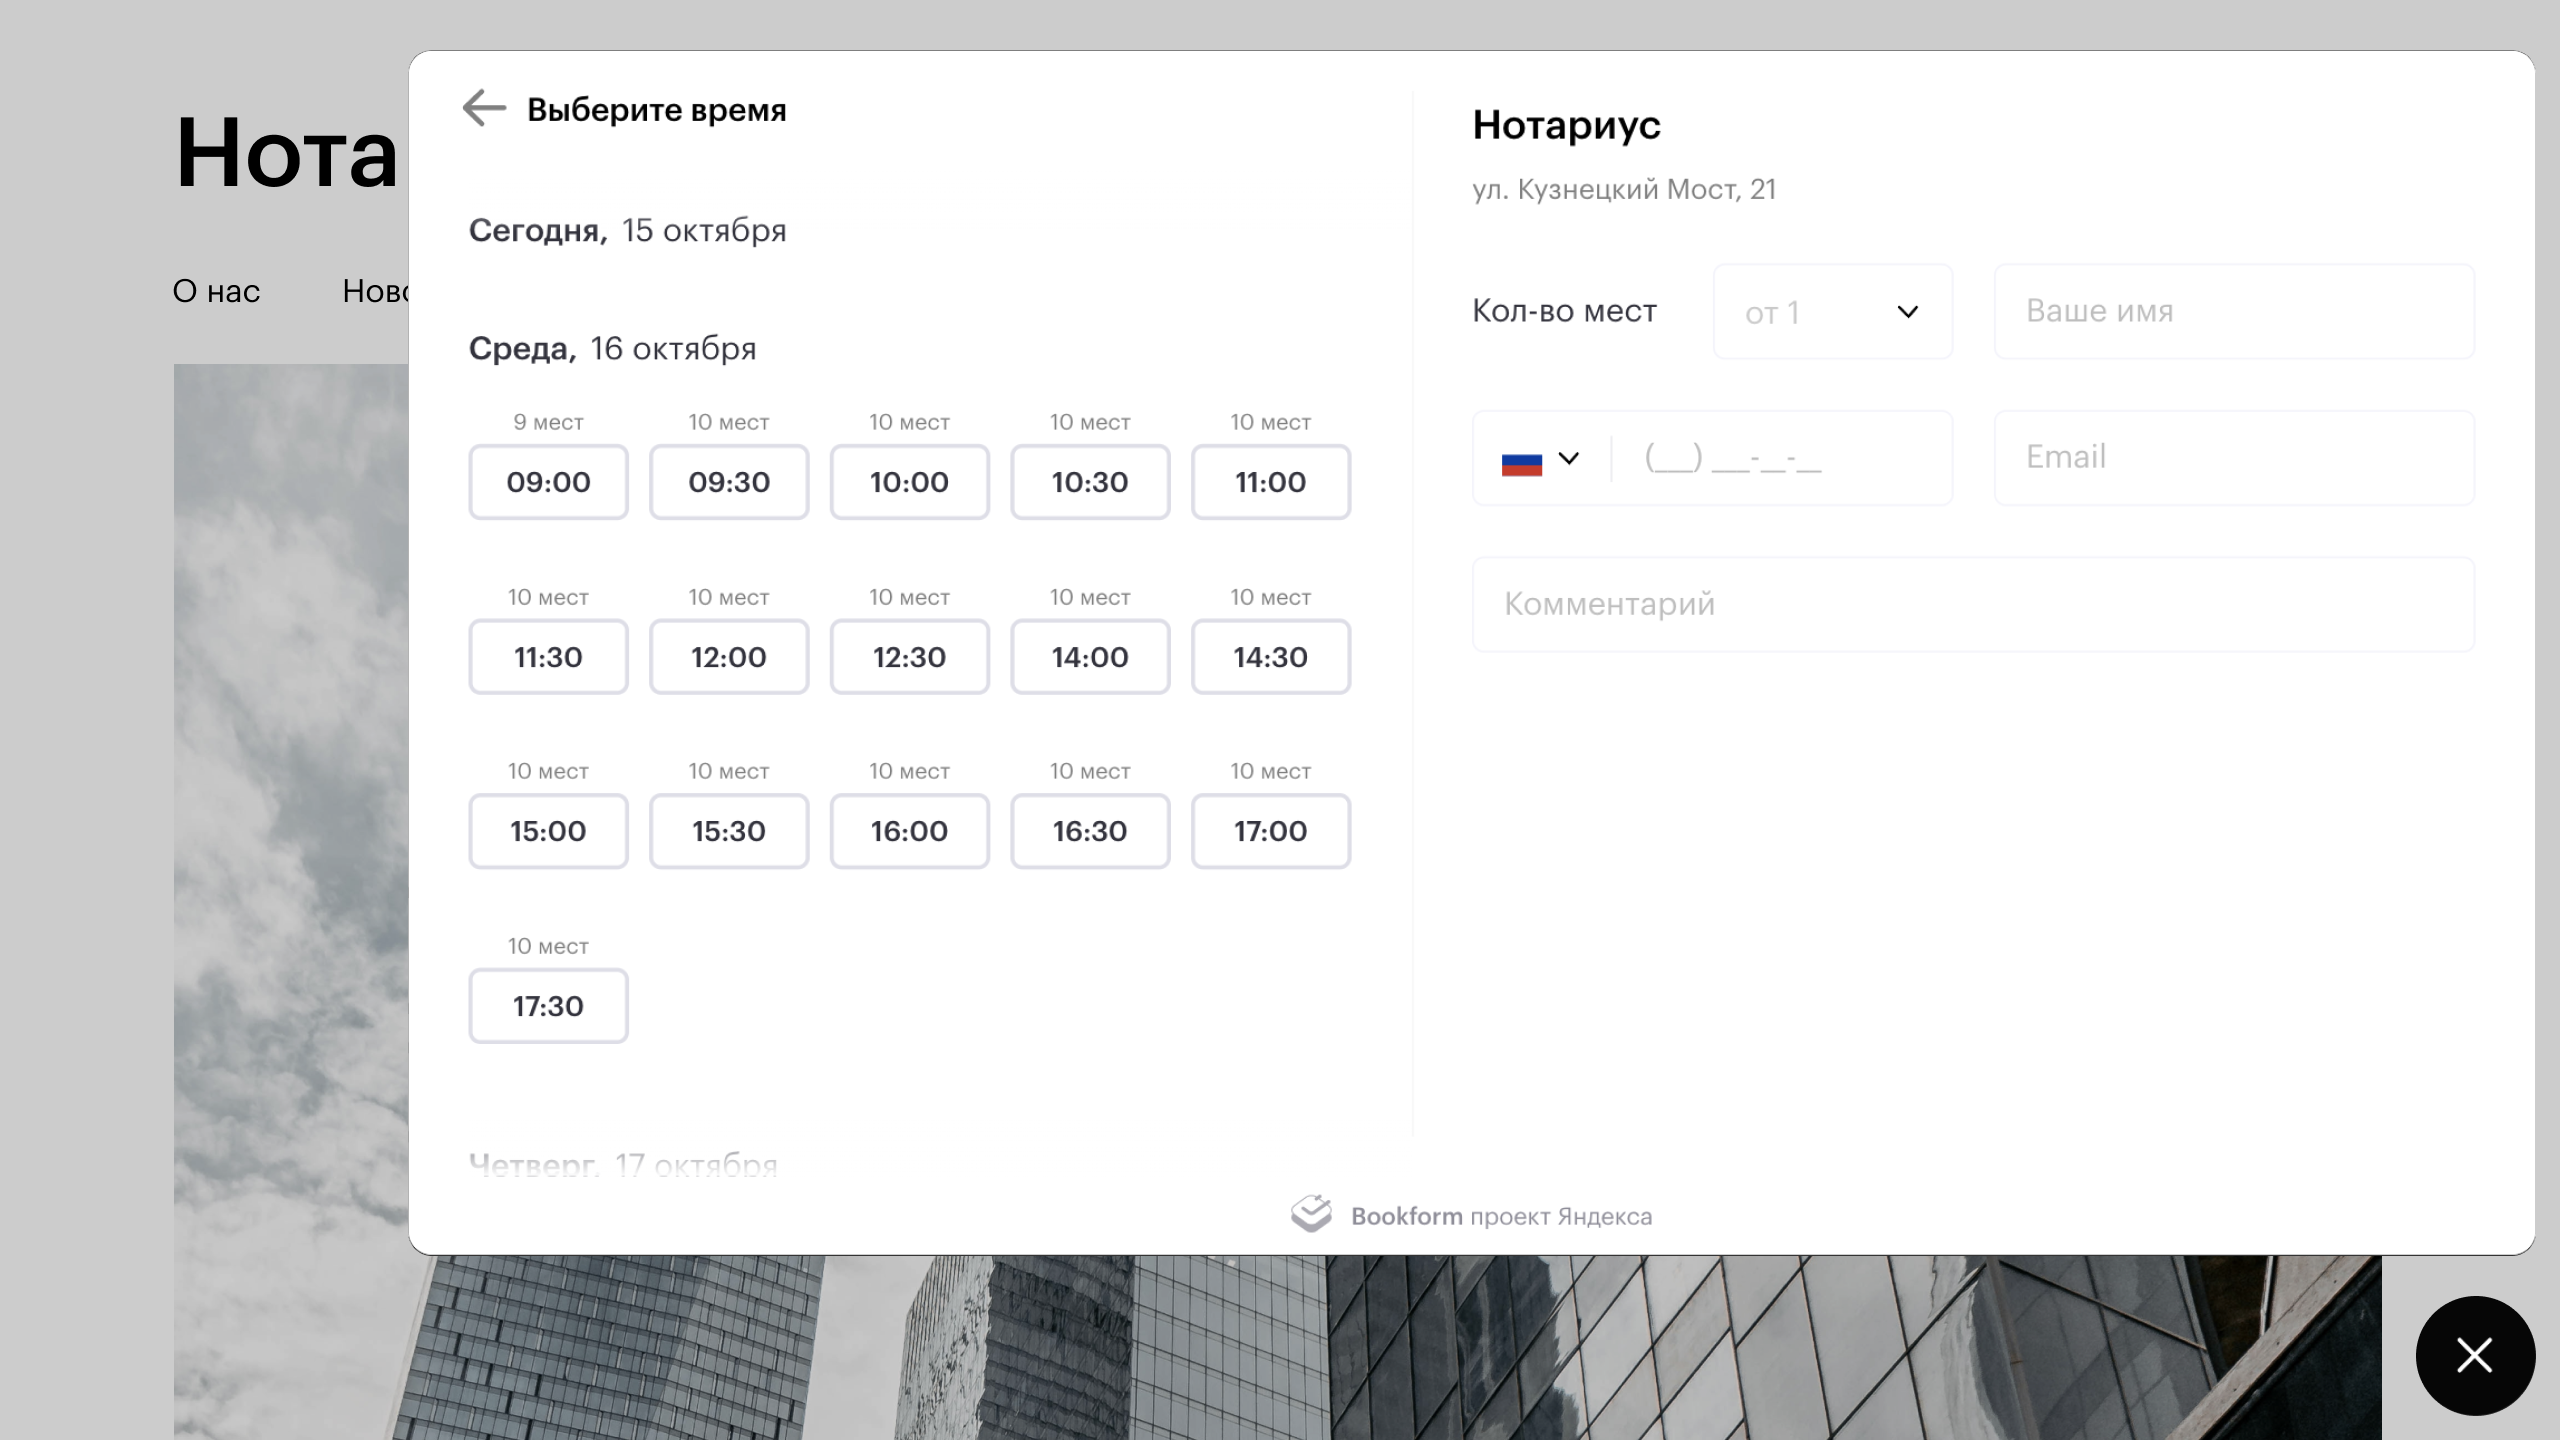Click the Нотариус title in the form

pos(1566,125)
